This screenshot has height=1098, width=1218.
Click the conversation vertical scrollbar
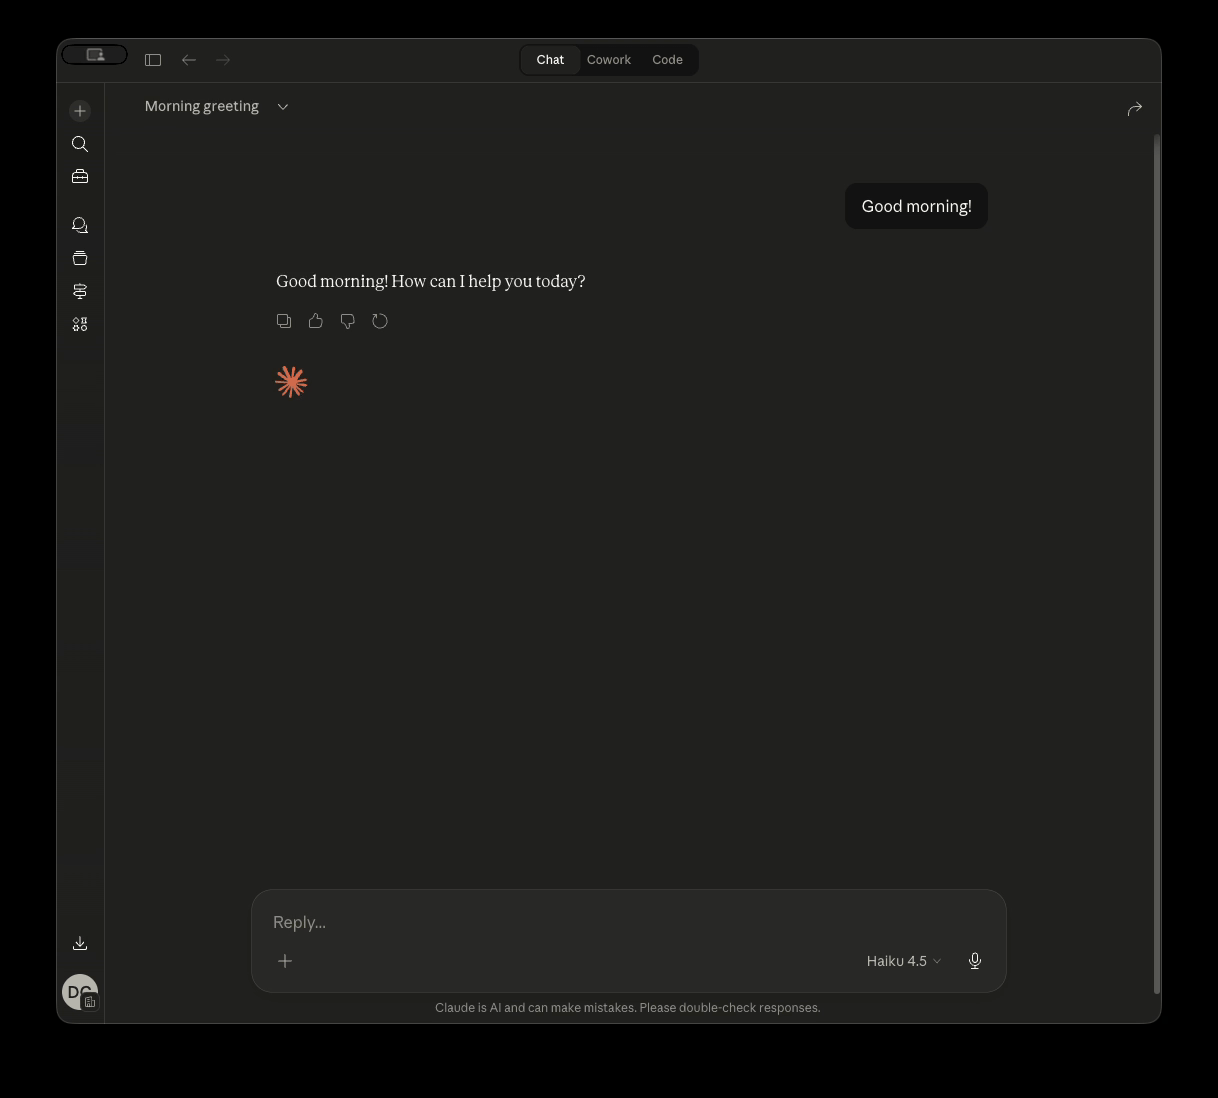pyautogui.click(x=1157, y=565)
